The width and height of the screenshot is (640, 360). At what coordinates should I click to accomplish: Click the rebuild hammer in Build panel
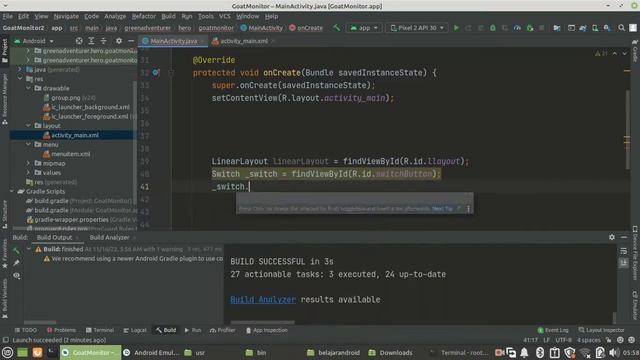pos(16,250)
